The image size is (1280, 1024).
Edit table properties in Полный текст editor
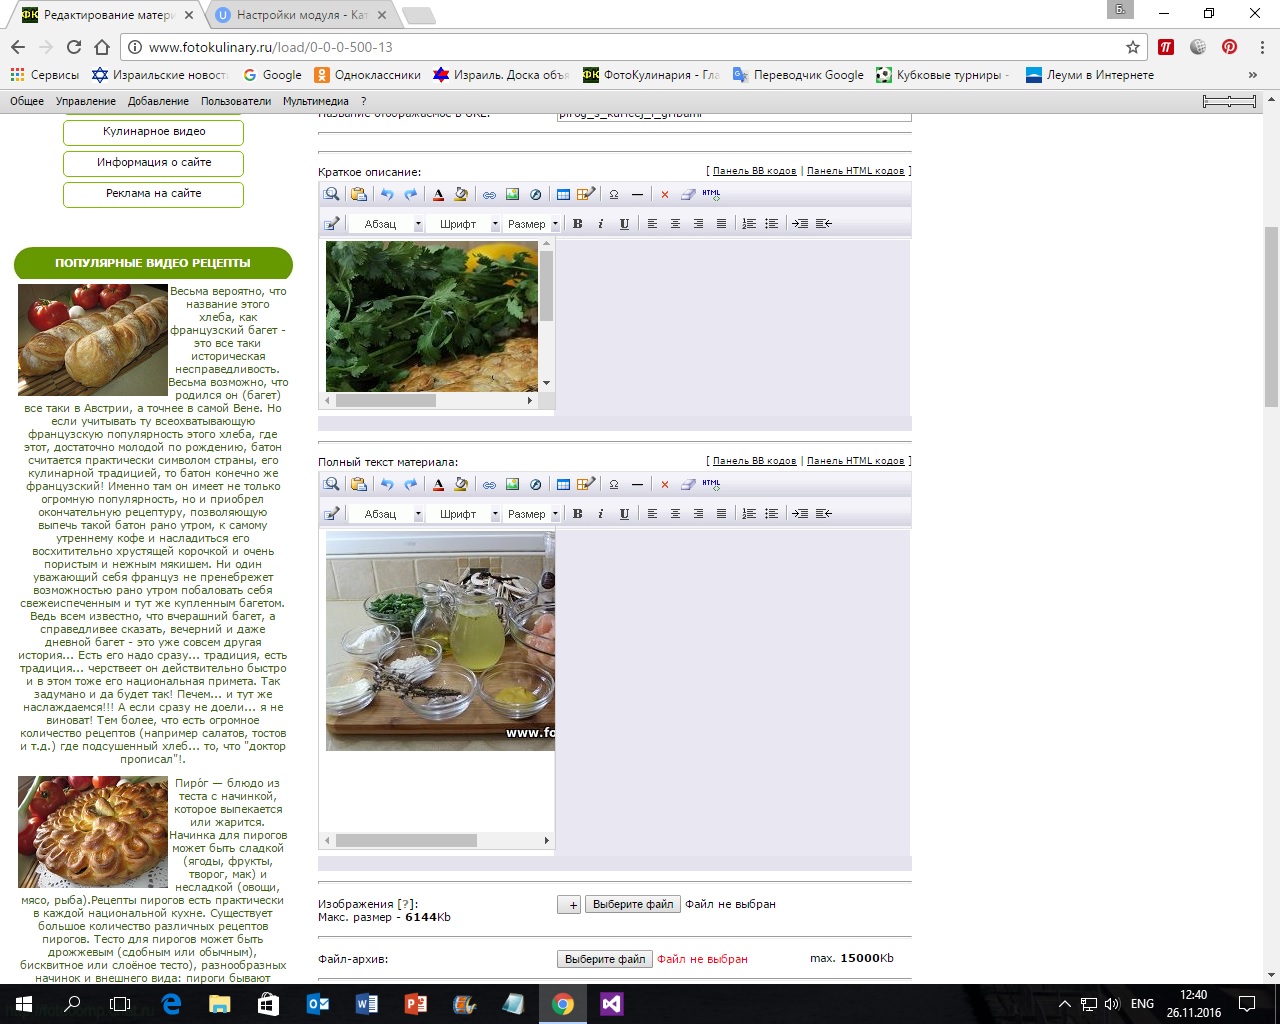coord(586,484)
